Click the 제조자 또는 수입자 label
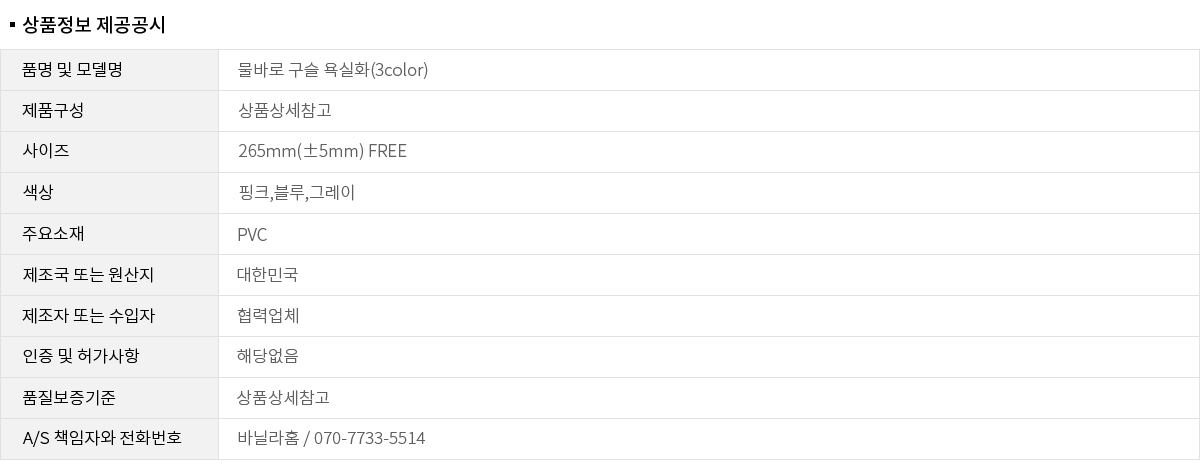This screenshot has width=1200, height=475. click(x=88, y=316)
